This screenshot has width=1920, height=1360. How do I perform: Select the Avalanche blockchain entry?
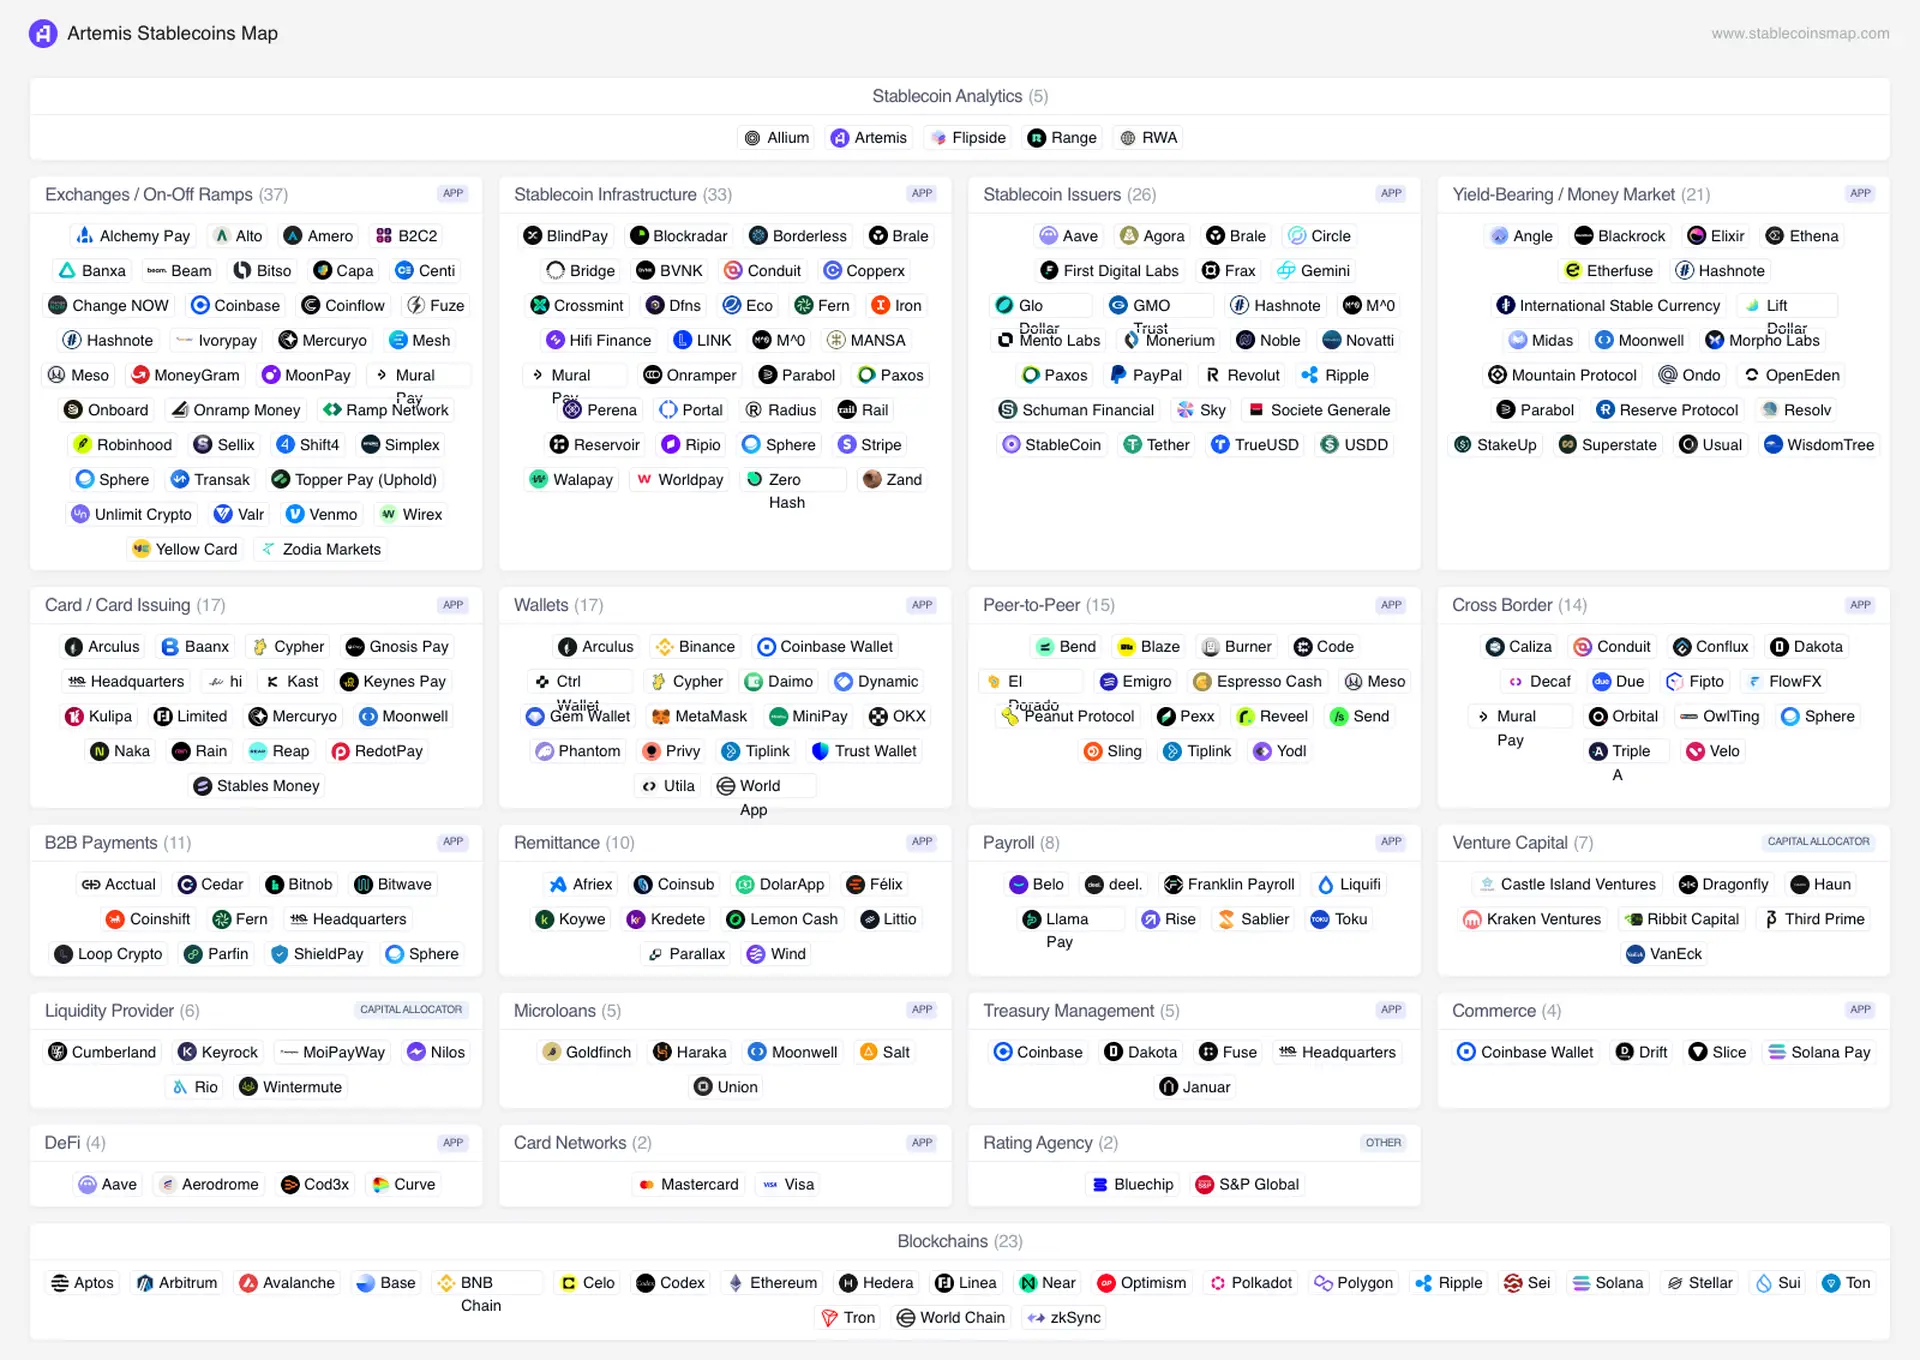click(x=288, y=1283)
